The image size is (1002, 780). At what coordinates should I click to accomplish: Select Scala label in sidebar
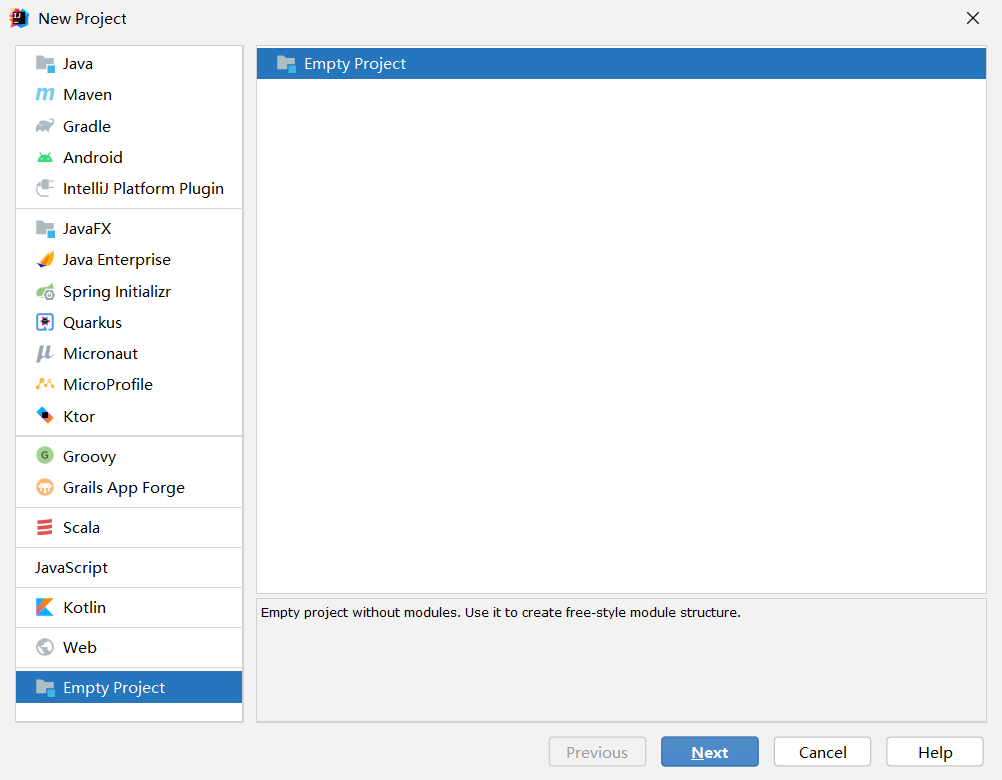[81, 528]
